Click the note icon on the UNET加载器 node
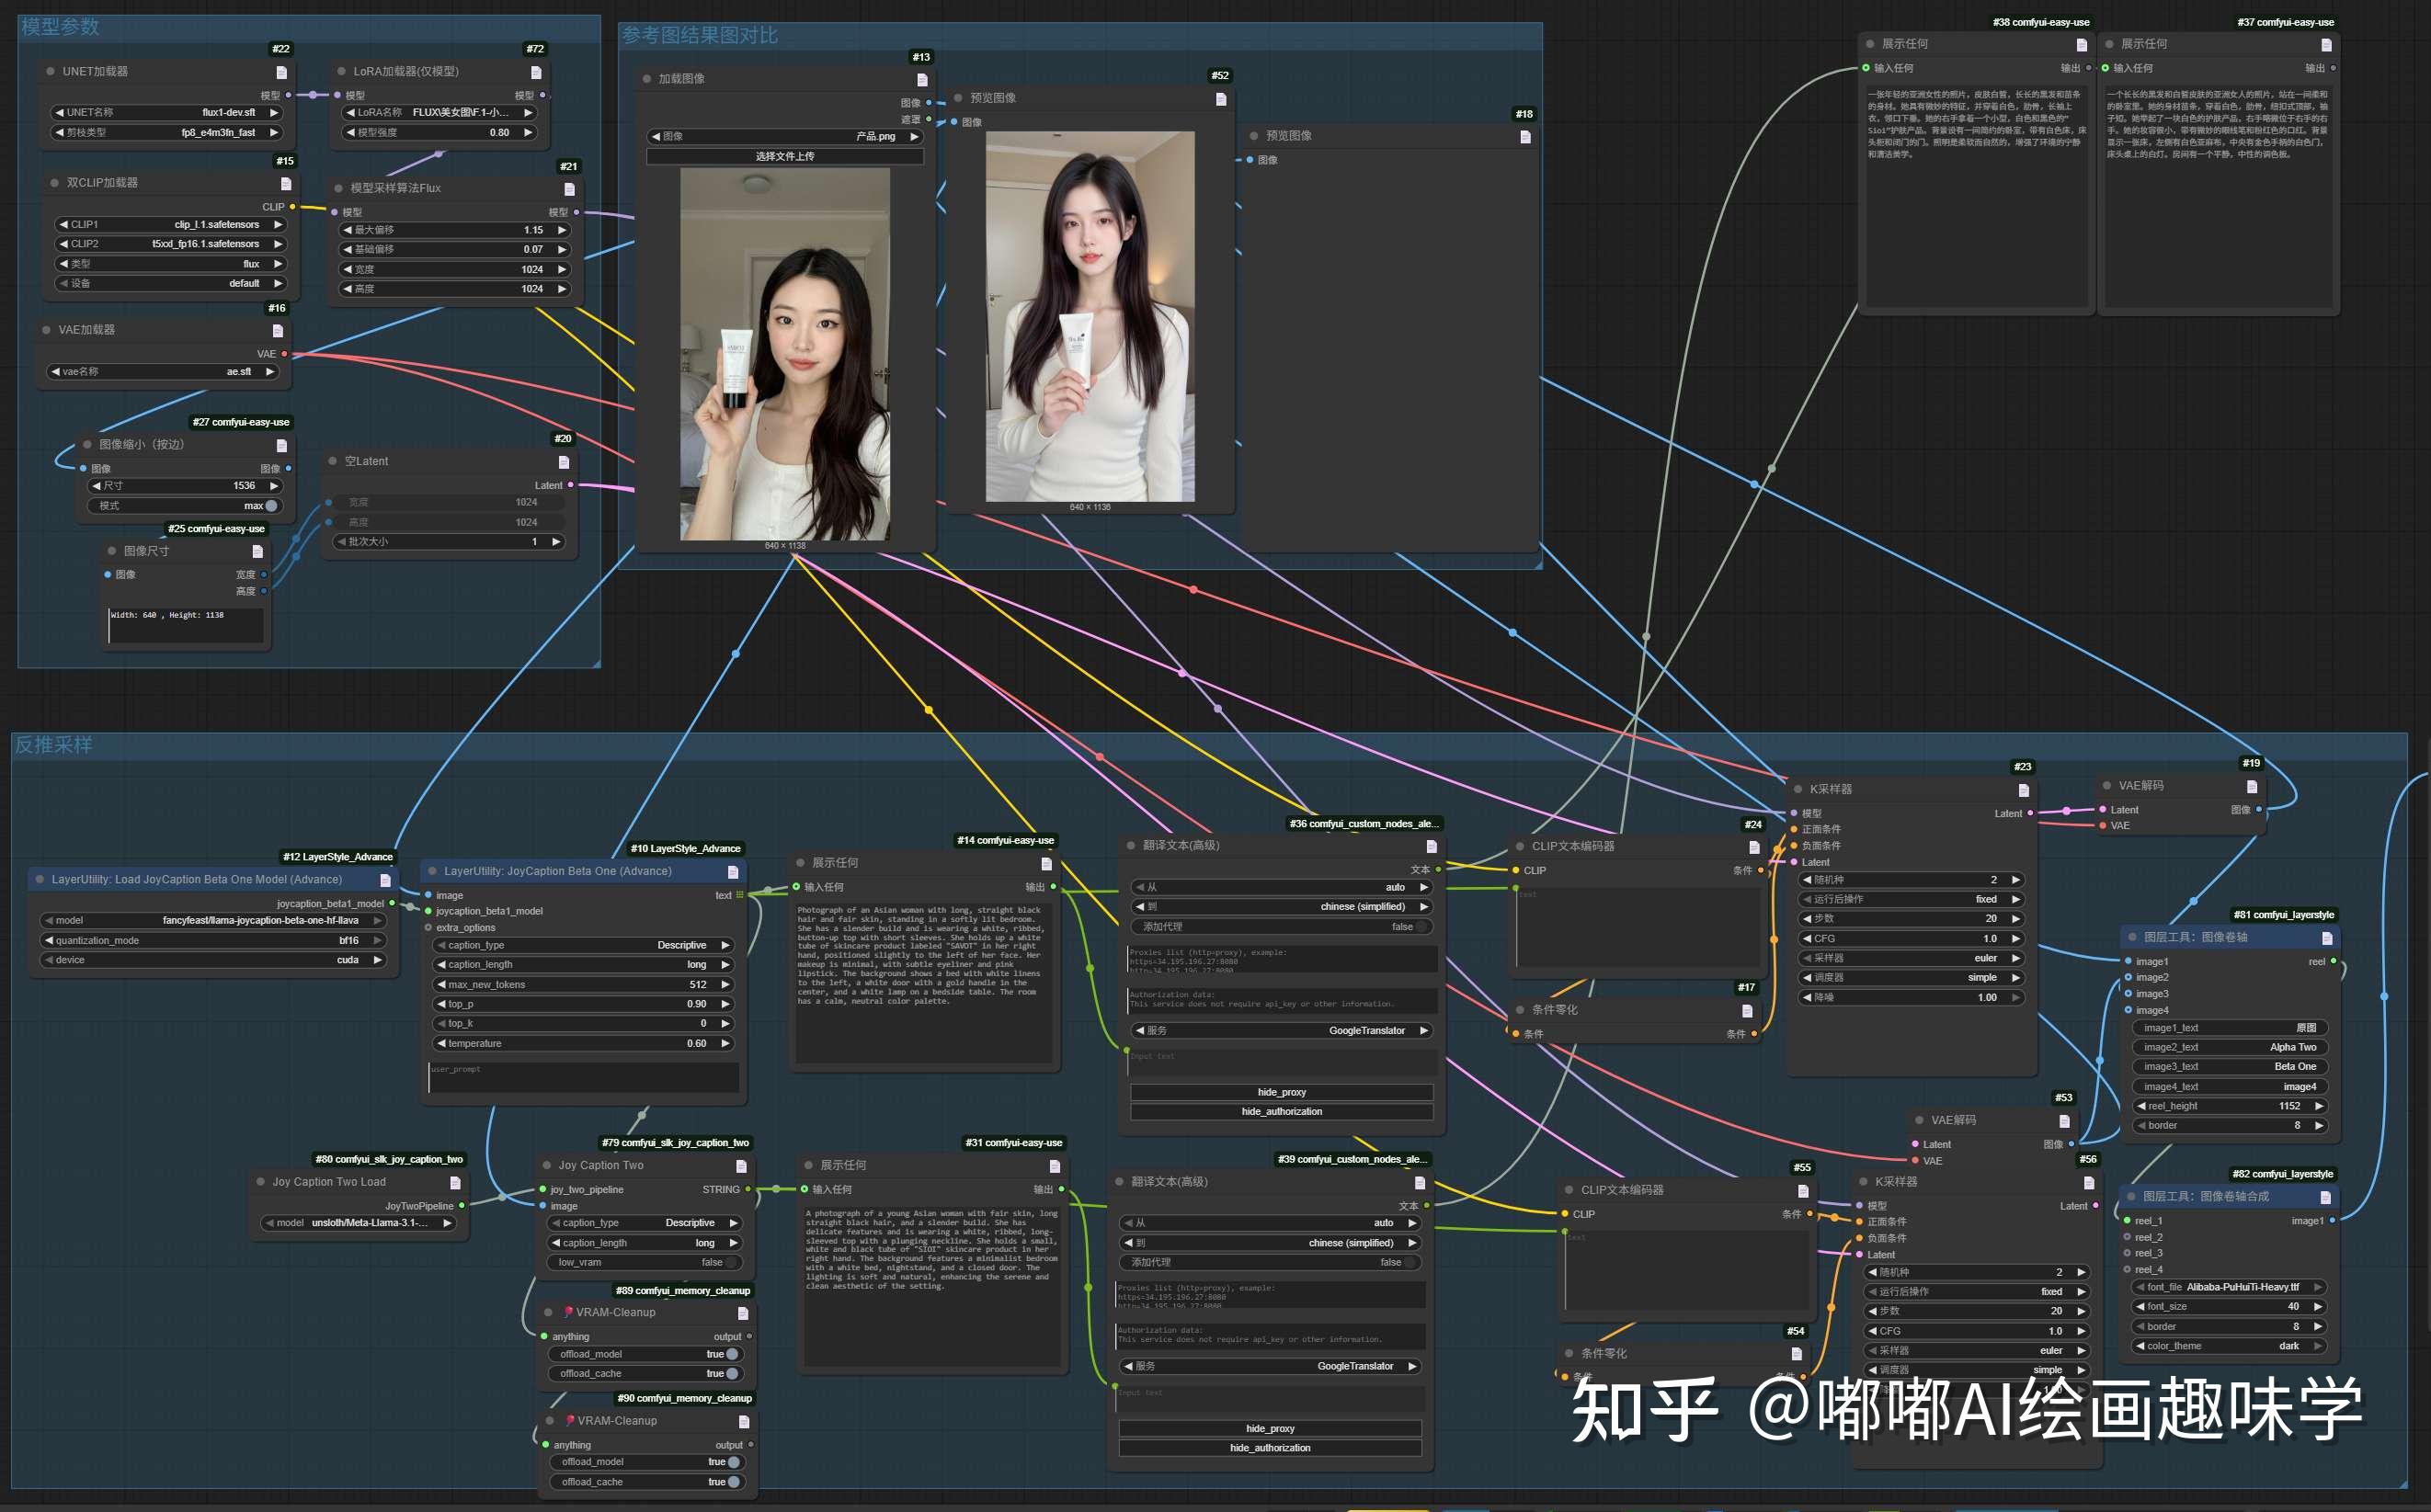Screen dimensions: 2431x1512 pyautogui.click(x=280, y=71)
